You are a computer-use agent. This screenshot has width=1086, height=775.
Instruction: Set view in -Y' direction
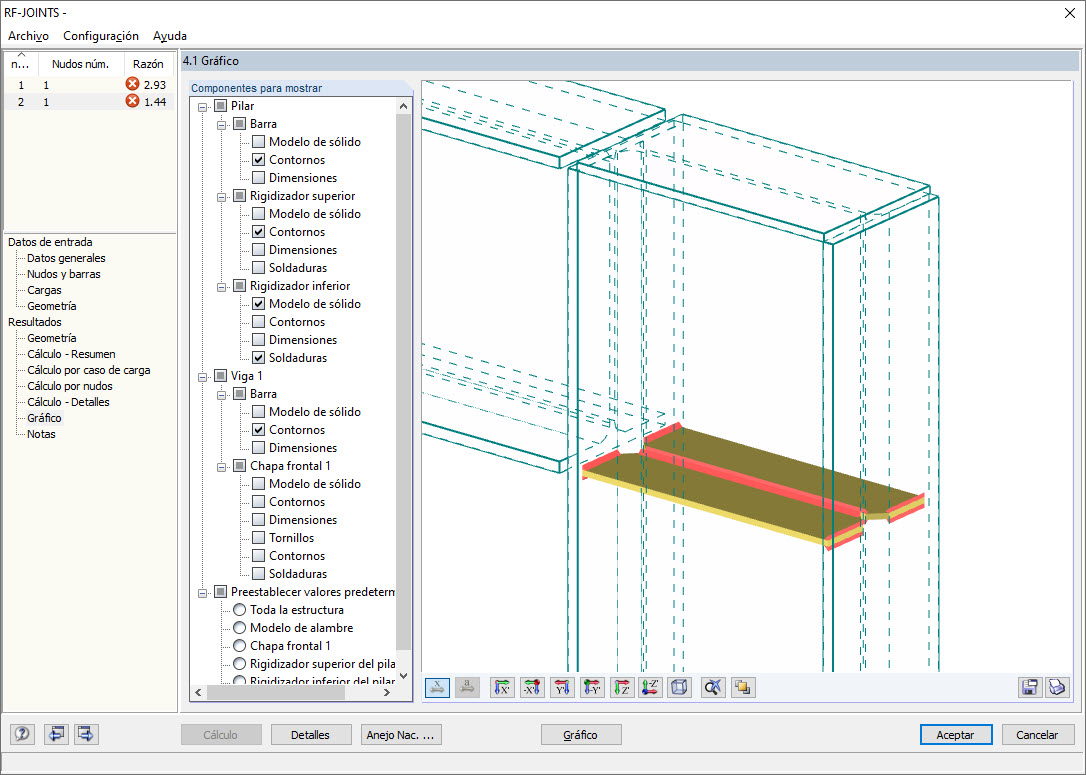click(592, 688)
